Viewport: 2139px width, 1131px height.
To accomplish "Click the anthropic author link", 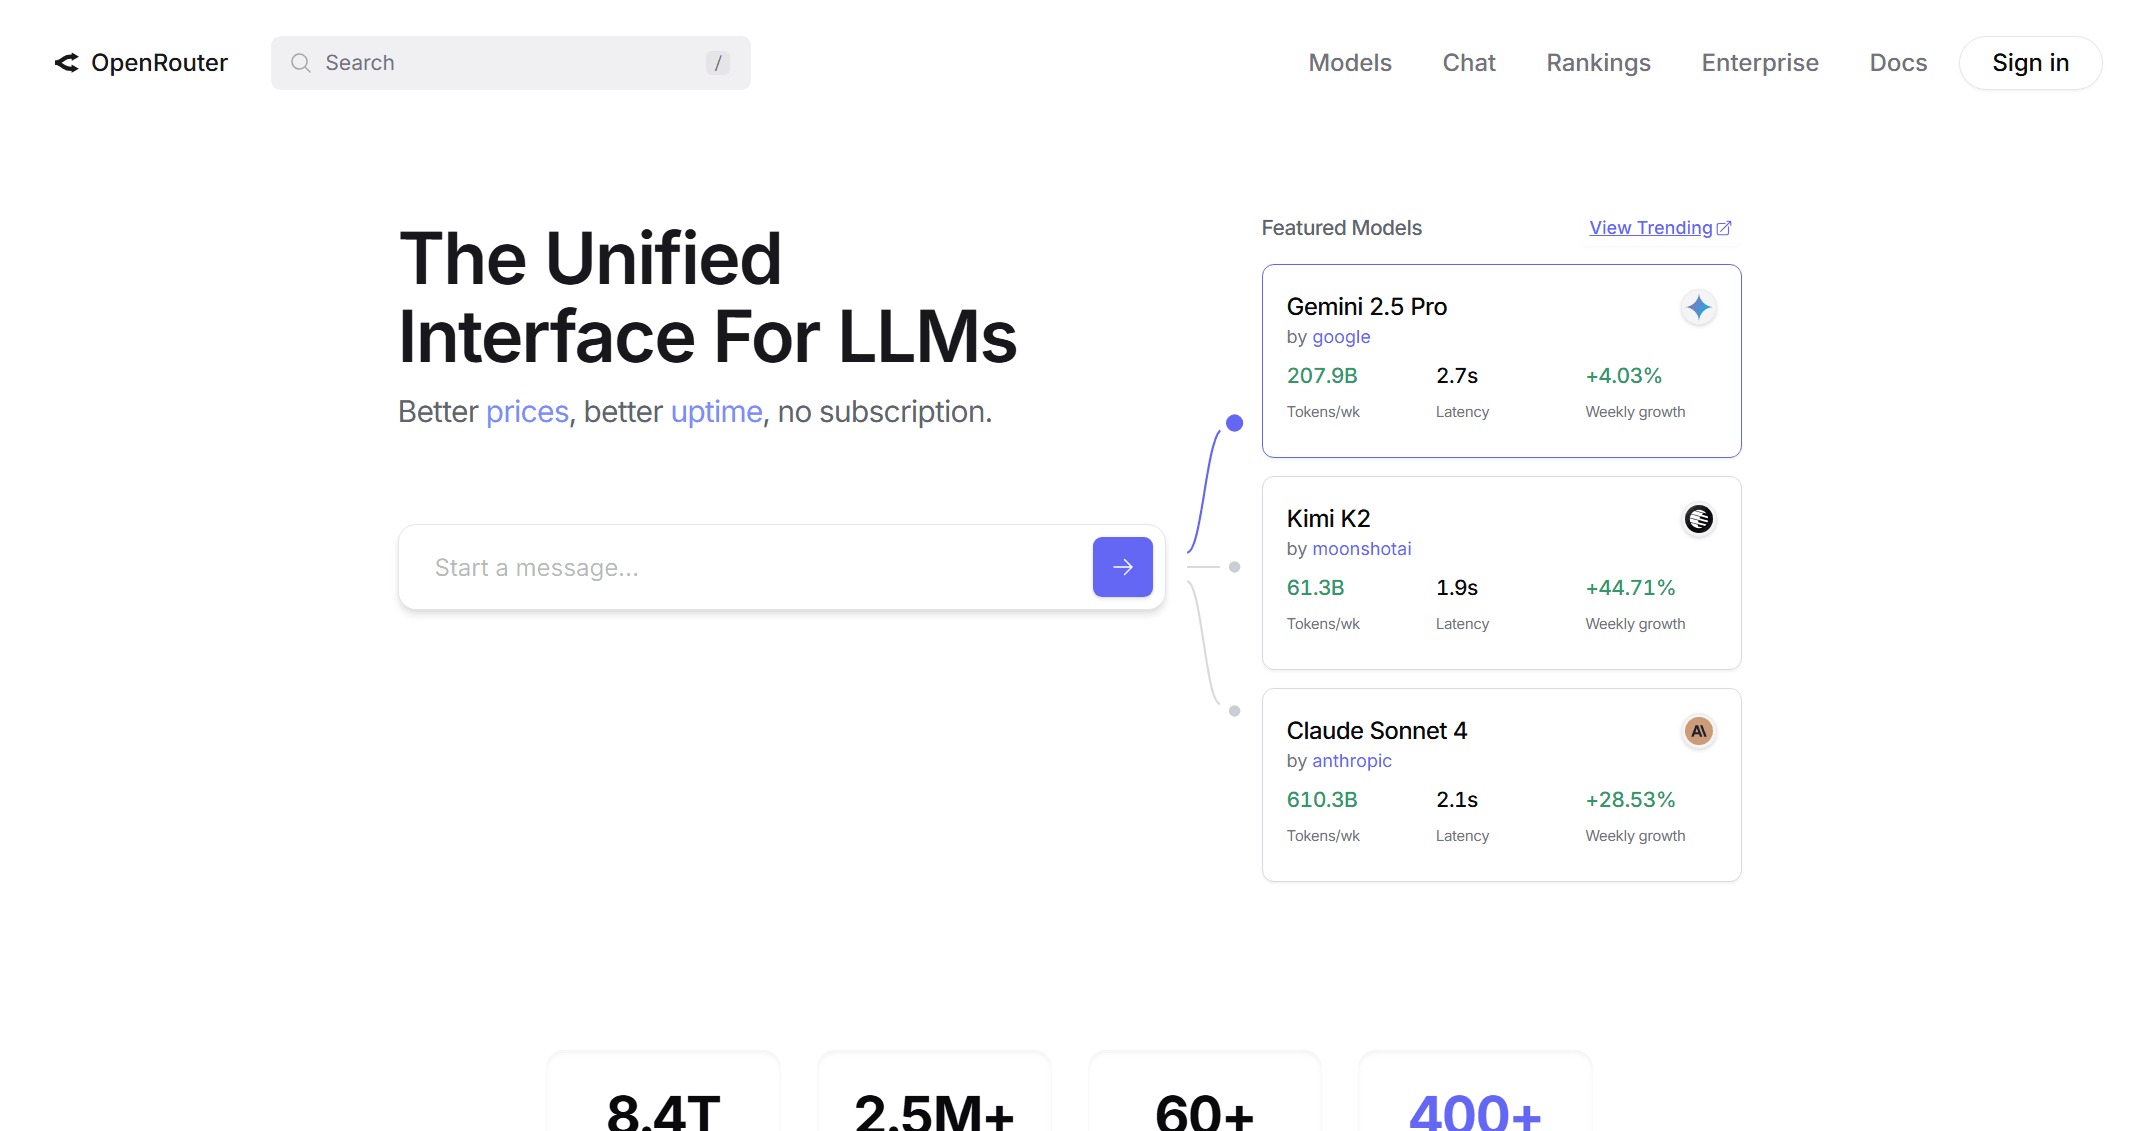I will coord(1351,761).
